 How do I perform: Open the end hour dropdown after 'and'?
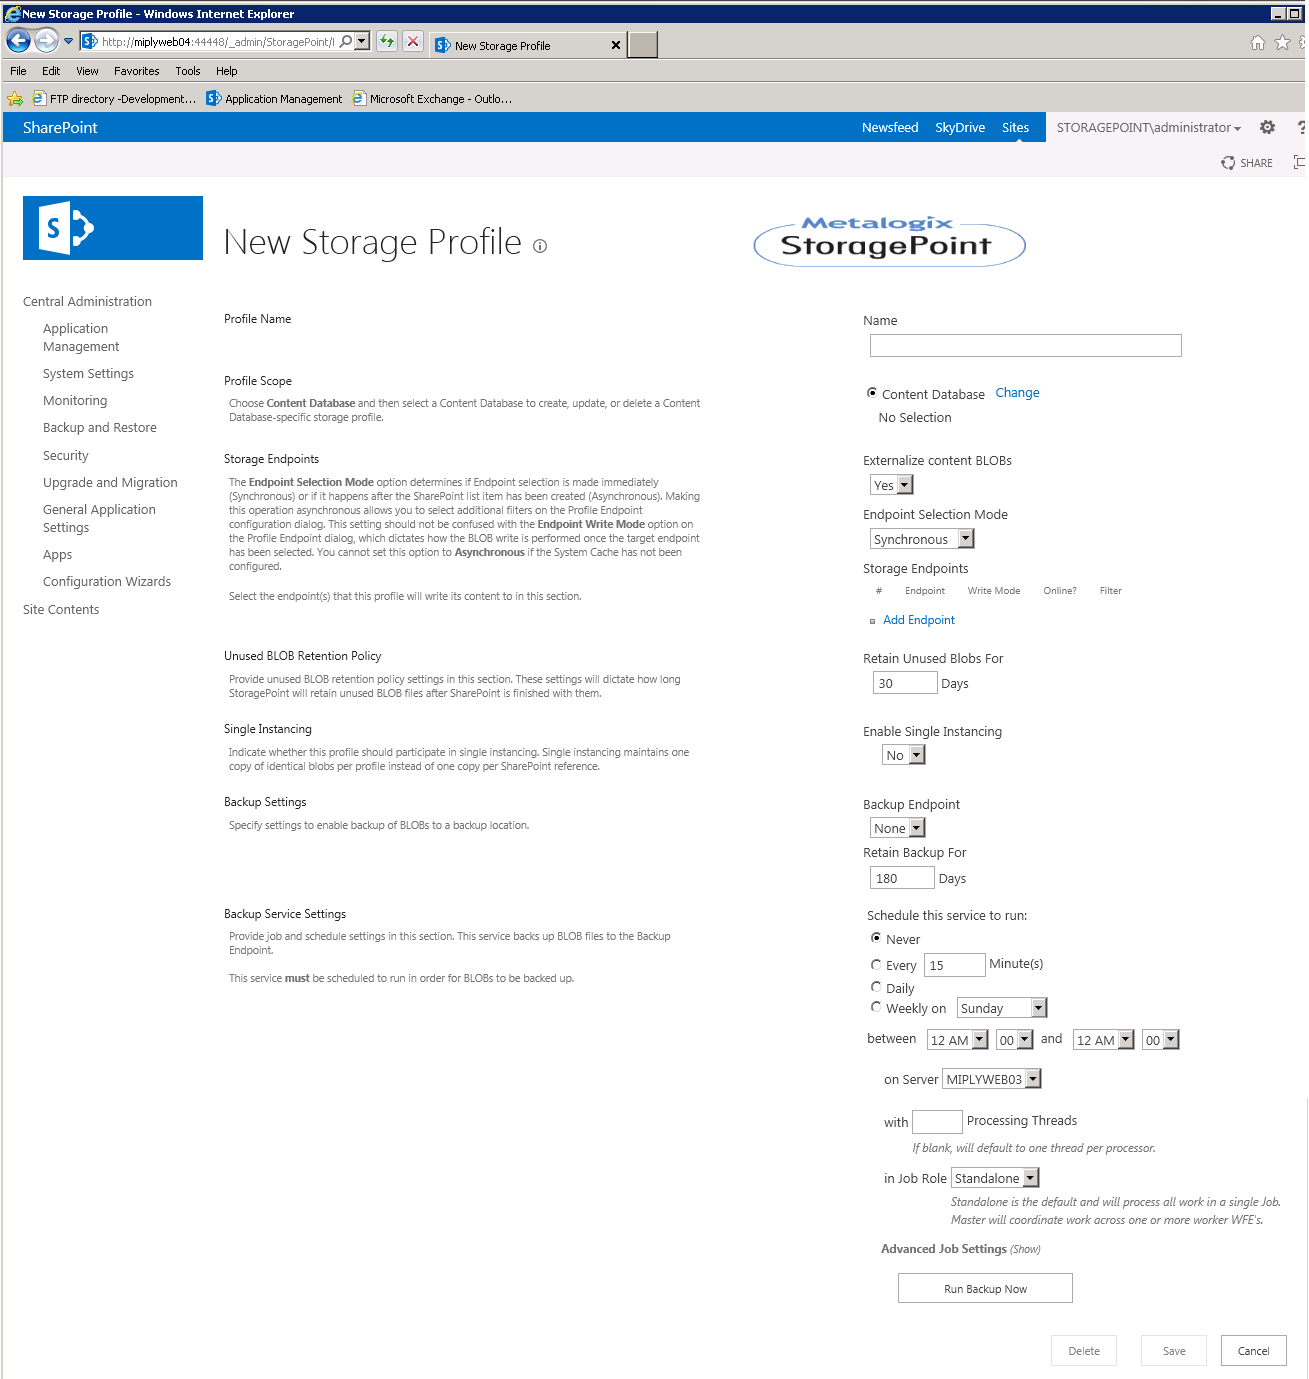[x=1104, y=1040]
